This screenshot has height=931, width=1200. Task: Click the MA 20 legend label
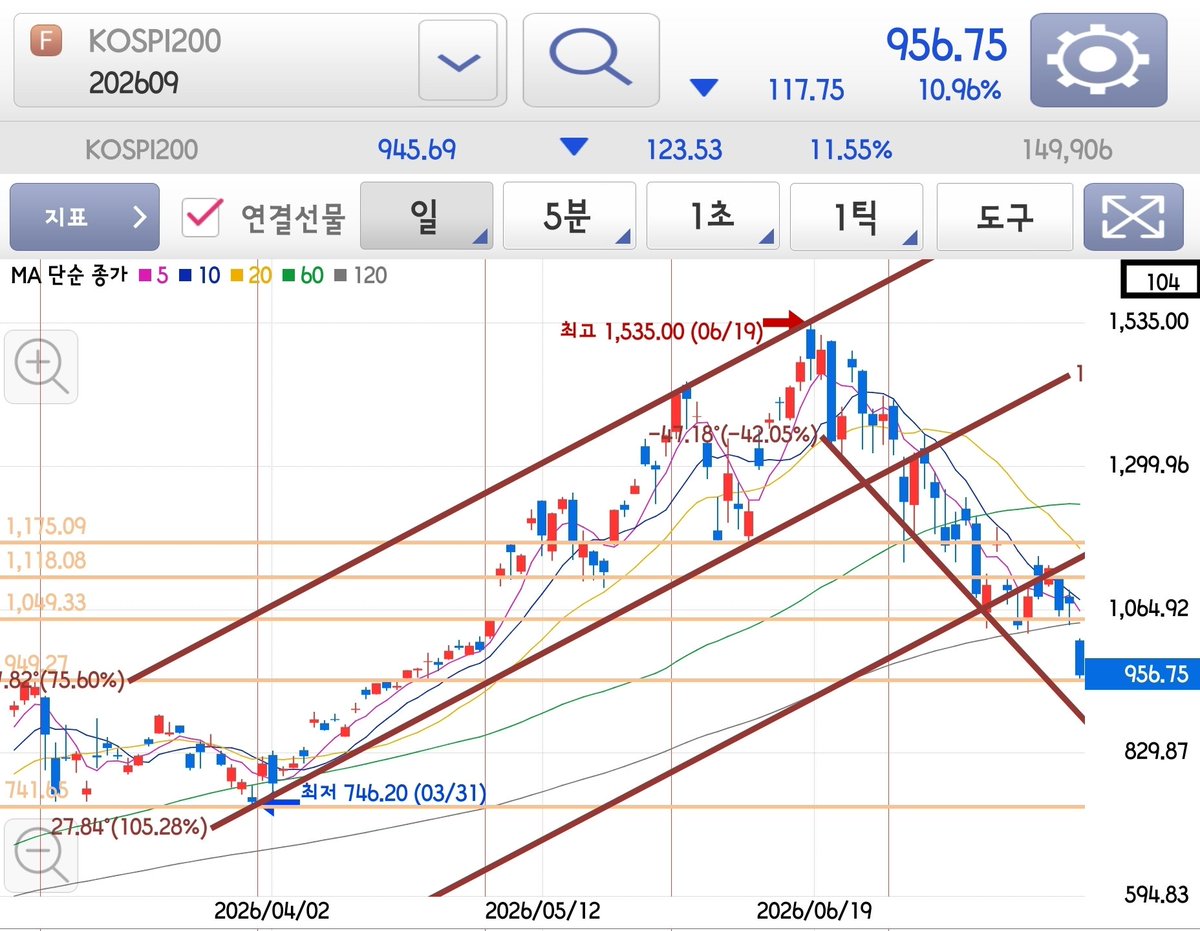pyautogui.click(x=252, y=275)
